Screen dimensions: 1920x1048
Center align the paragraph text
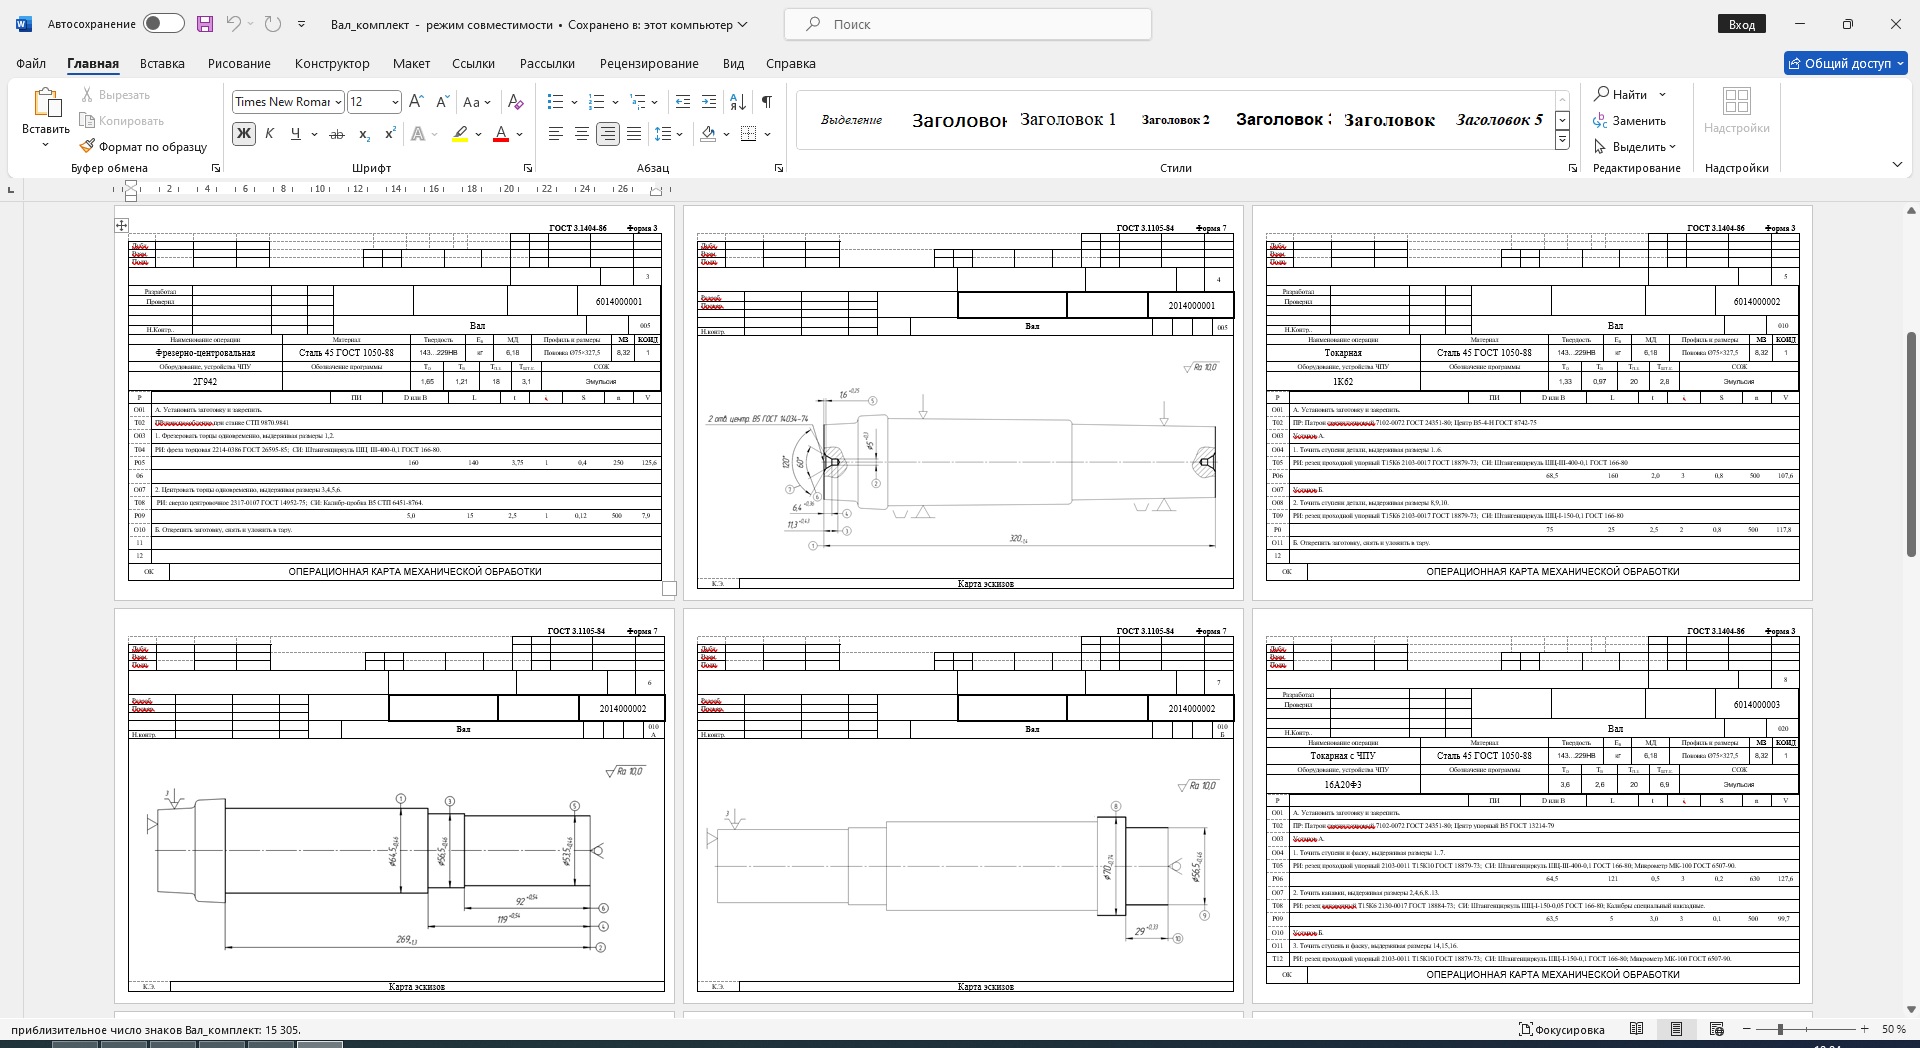point(581,134)
